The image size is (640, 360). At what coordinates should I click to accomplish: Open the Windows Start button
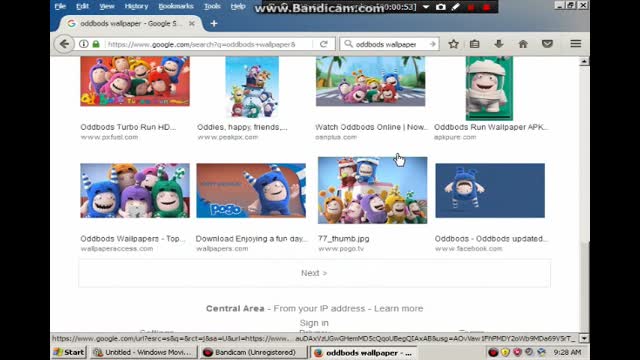pyautogui.click(x=69, y=352)
